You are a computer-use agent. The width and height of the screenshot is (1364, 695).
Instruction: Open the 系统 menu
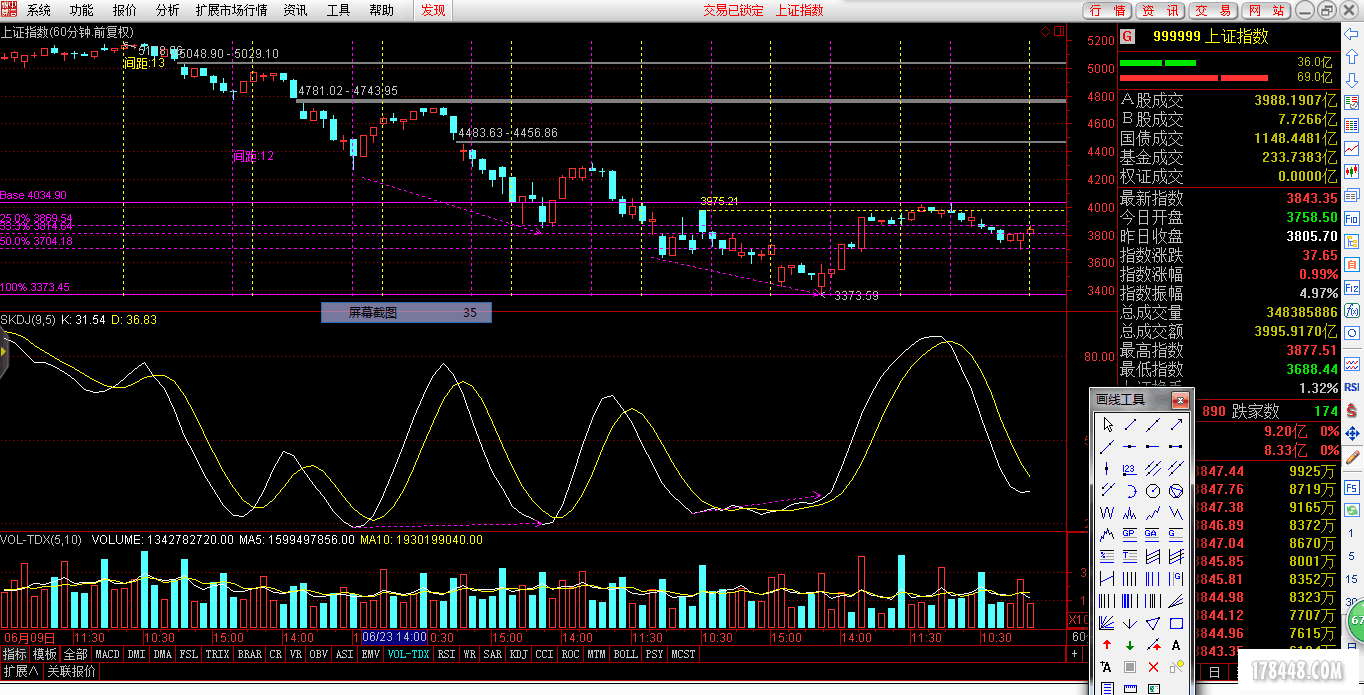coord(39,10)
